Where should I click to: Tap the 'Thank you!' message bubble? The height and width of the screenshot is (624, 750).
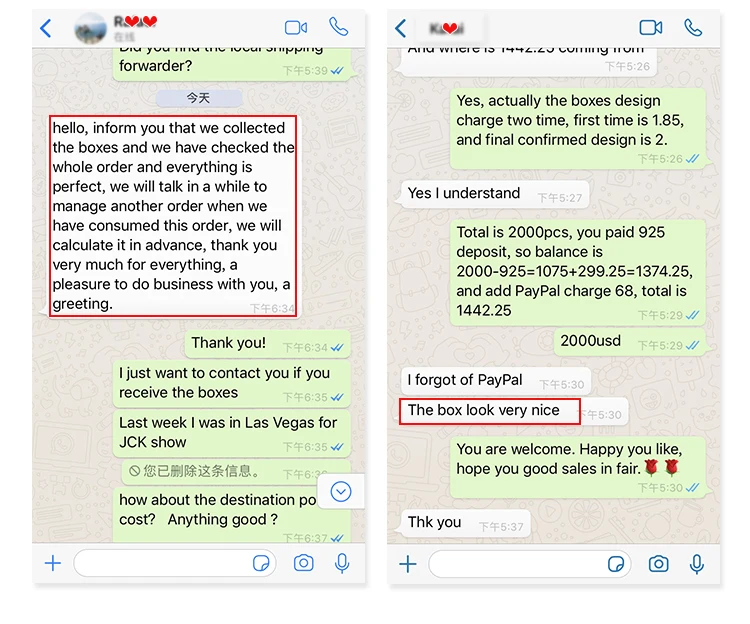point(267,344)
